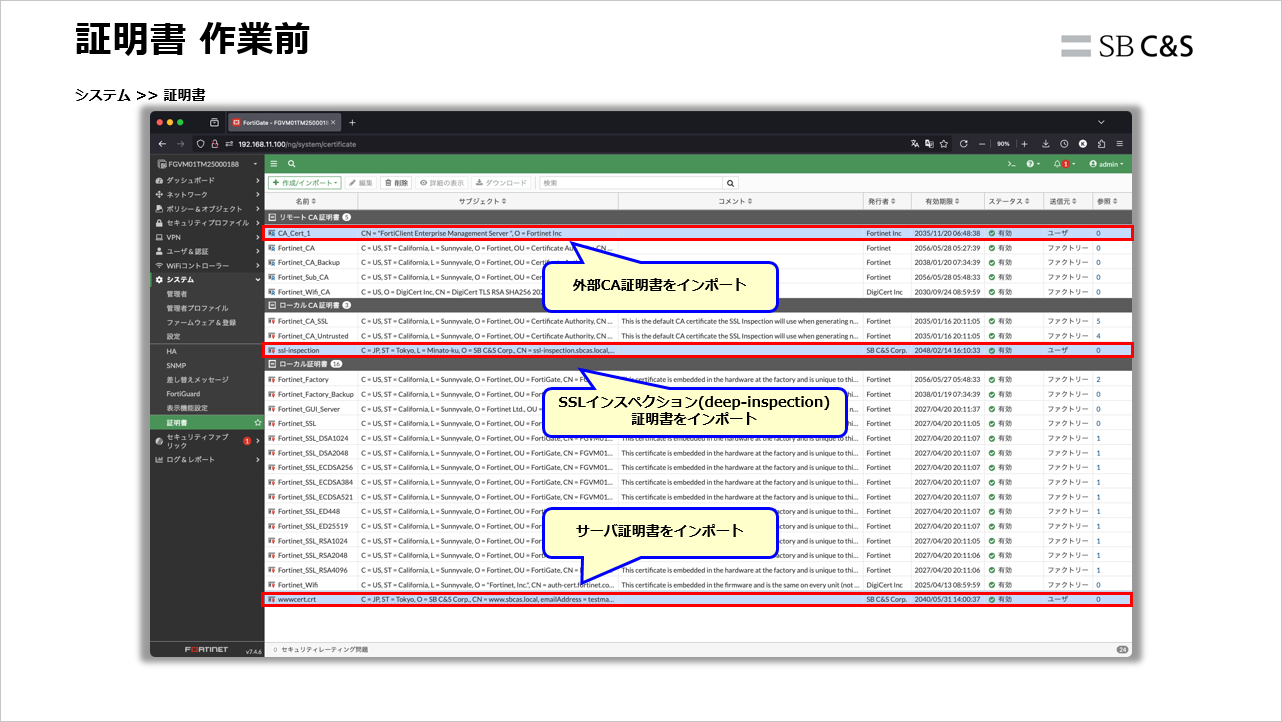Select the FortiGate browser tab
The width and height of the screenshot is (1282, 722).
(x=285, y=123)
